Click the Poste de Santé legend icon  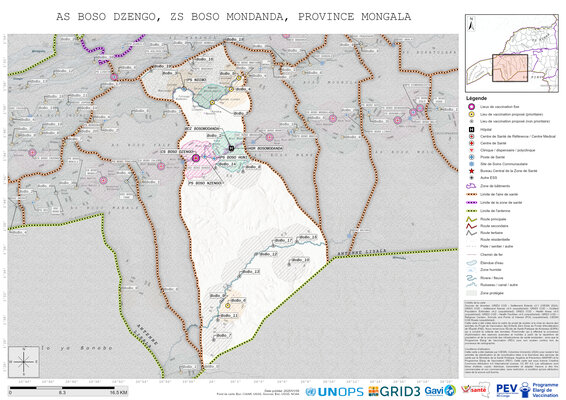(471, 157)
